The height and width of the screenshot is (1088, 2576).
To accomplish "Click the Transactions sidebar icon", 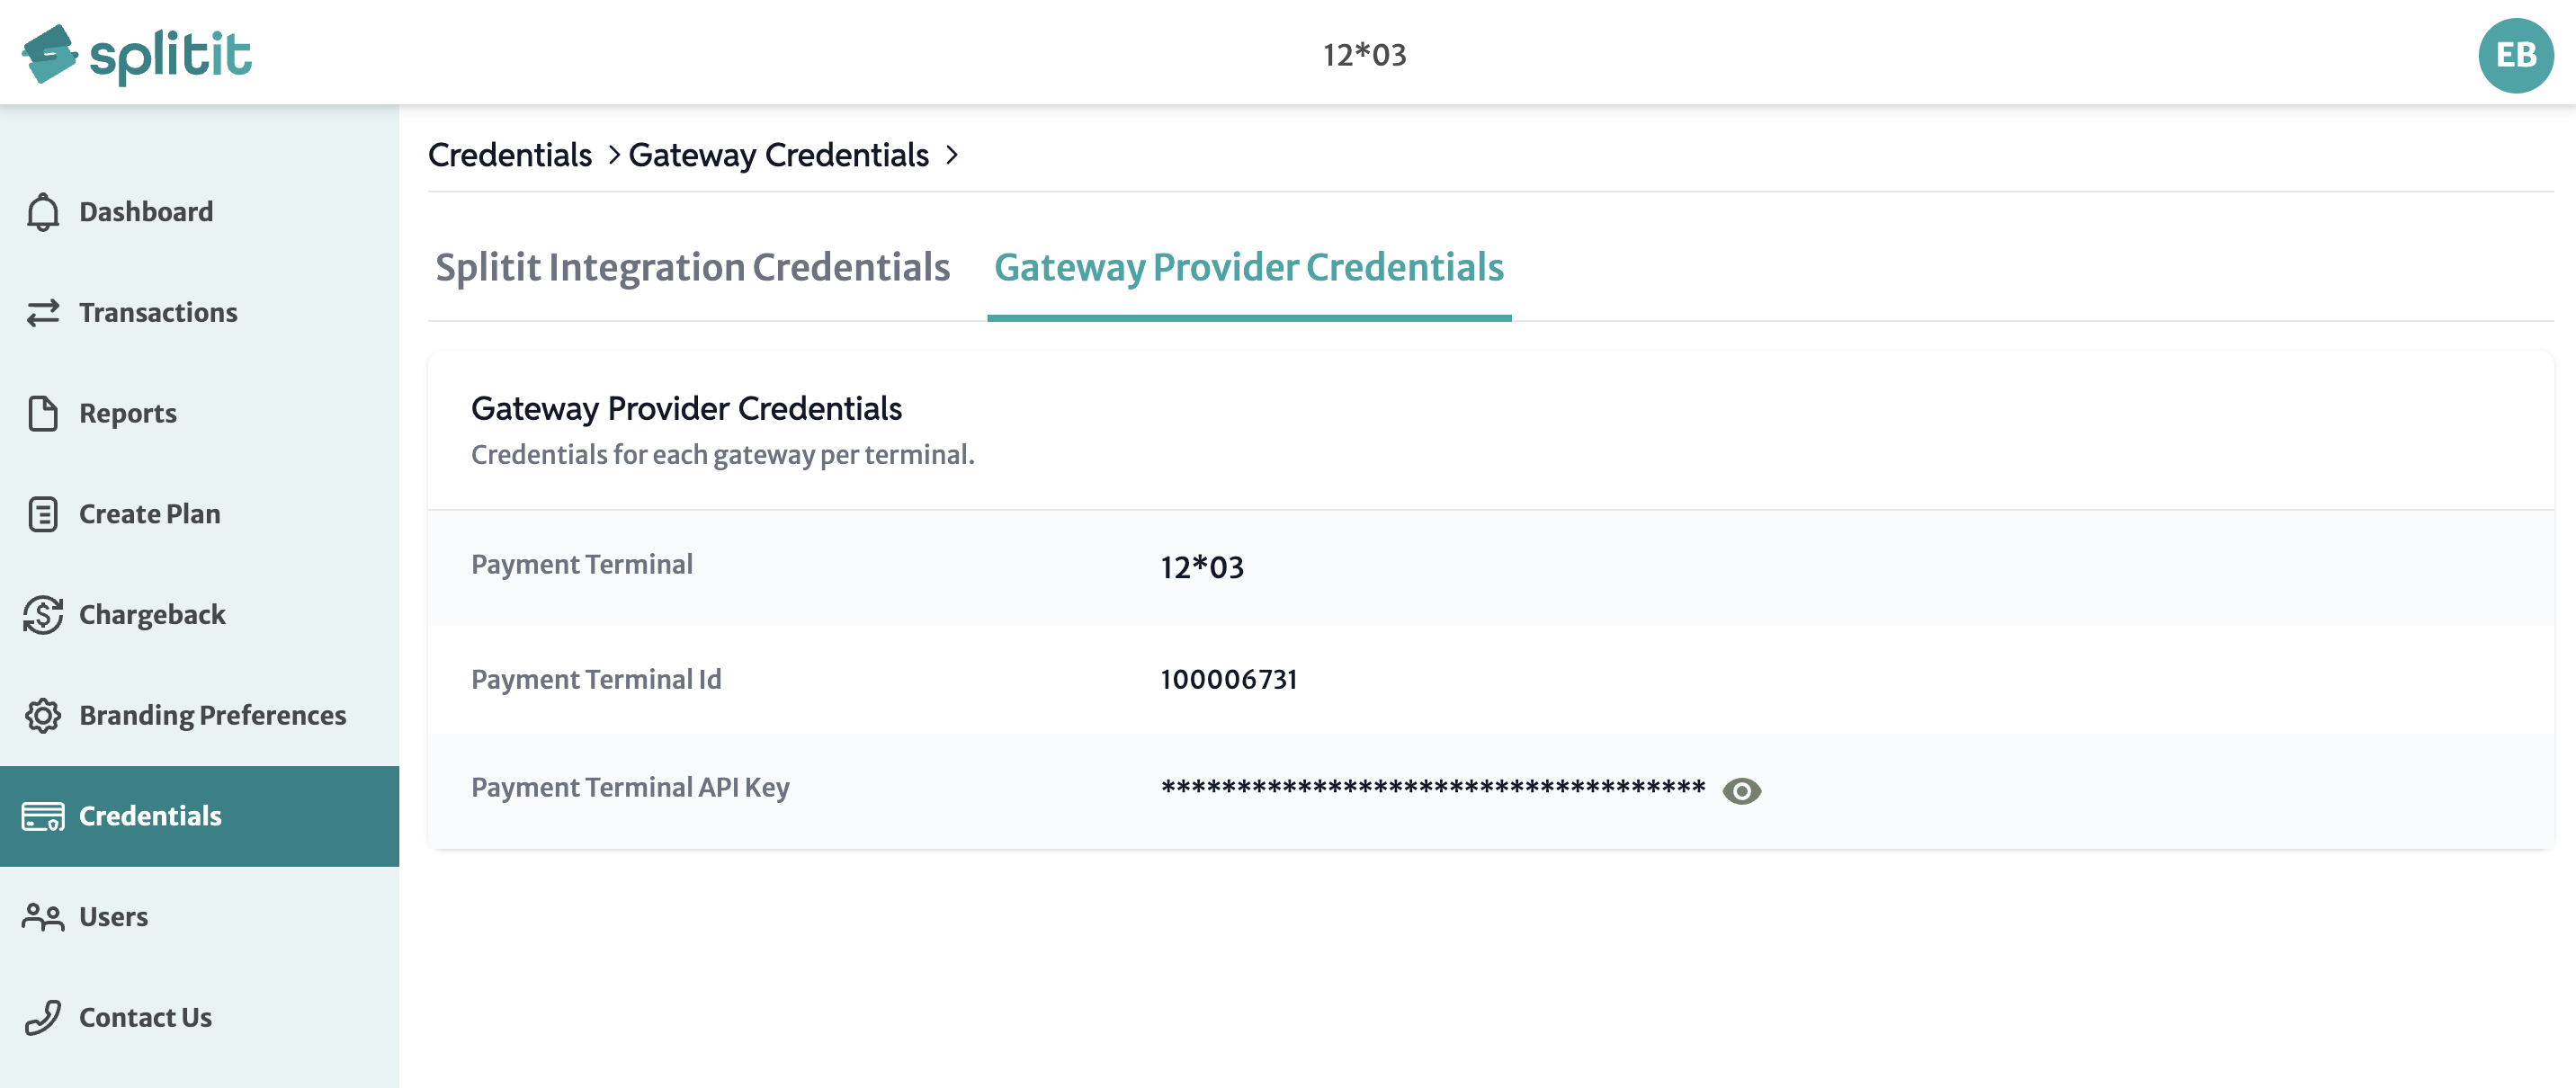I will click(44, 310).
